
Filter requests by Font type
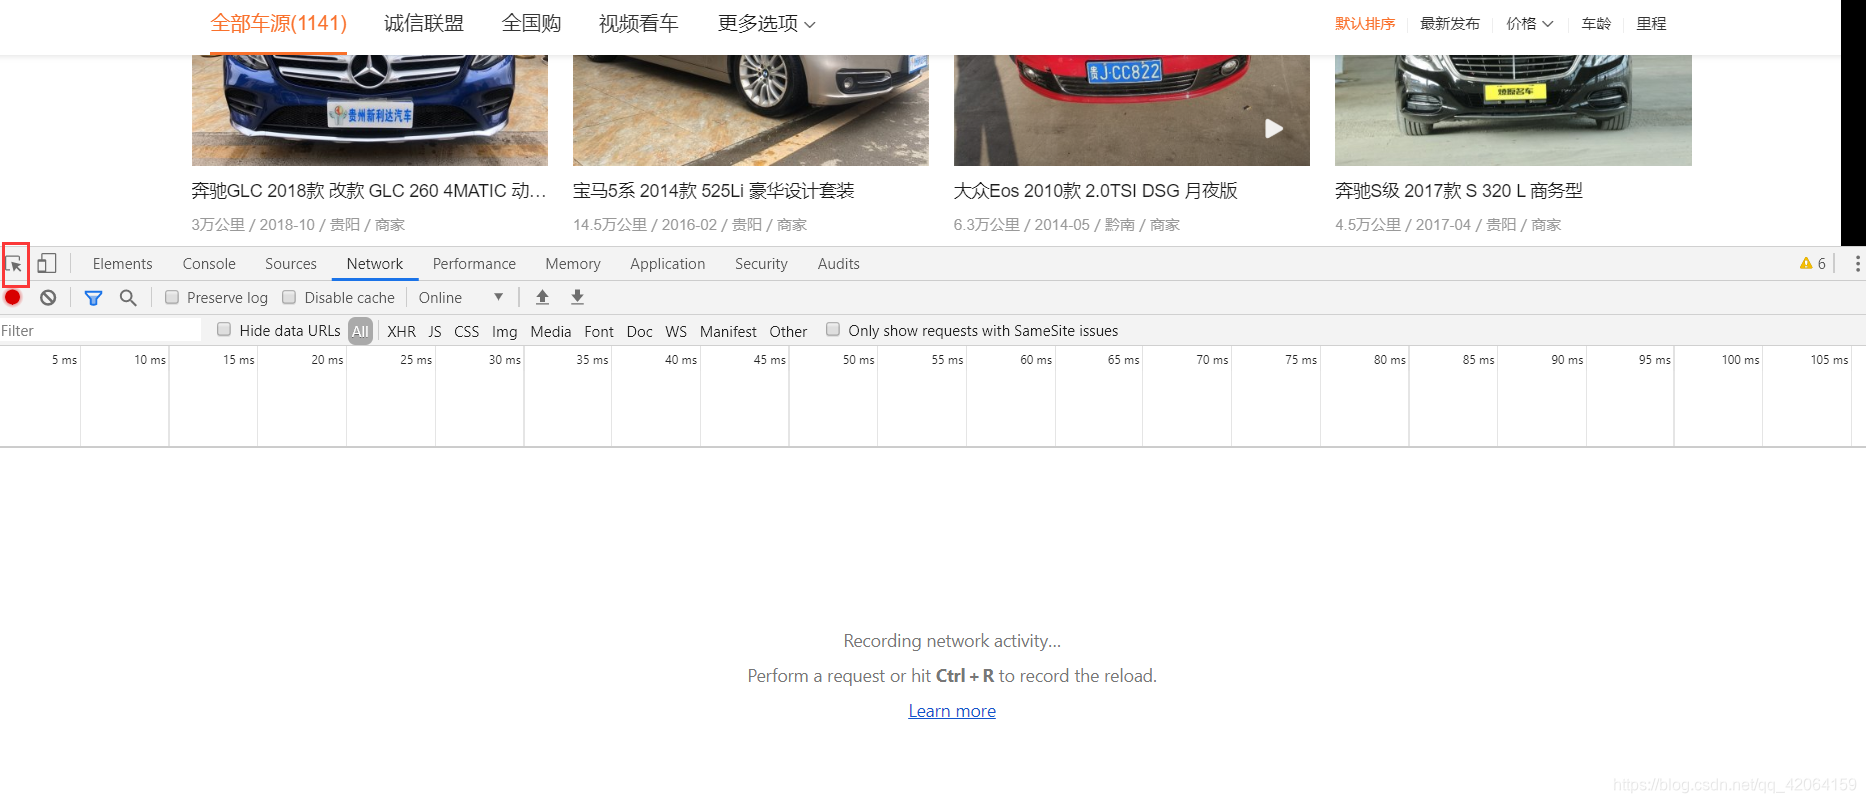pos(599,331)
